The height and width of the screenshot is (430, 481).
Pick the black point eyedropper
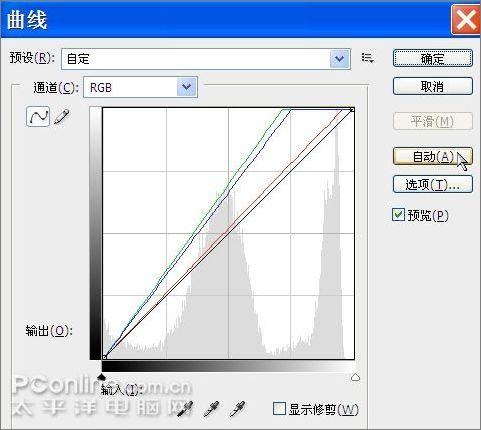[186, 409]
